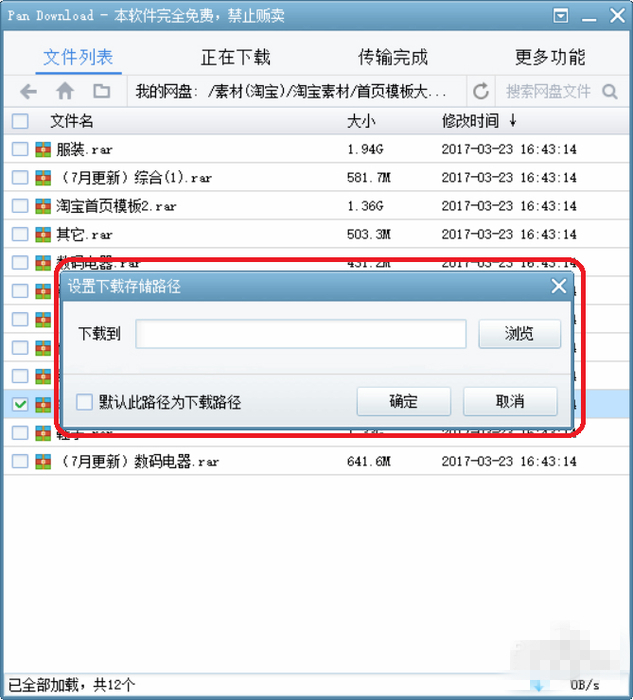The height and width of the screenshot is (700, 633).
Task: Click the 下载到 path input field
Action: [301, 333]
